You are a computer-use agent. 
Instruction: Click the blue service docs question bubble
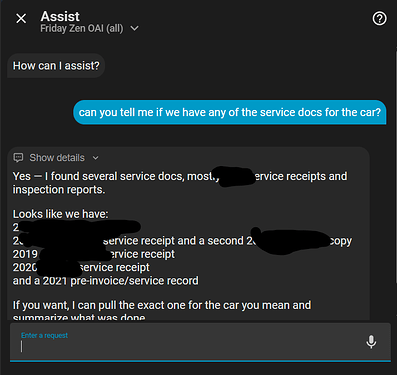[x=229, y=112]
